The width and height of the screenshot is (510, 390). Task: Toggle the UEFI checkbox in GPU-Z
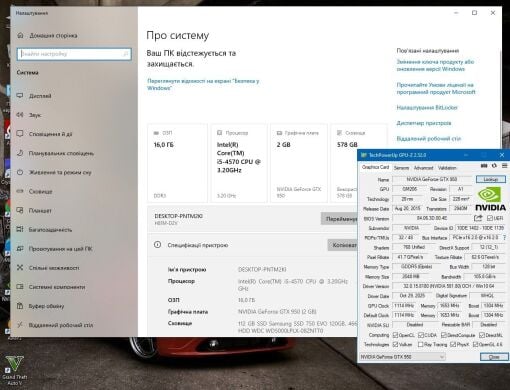(x=489, y=218)
